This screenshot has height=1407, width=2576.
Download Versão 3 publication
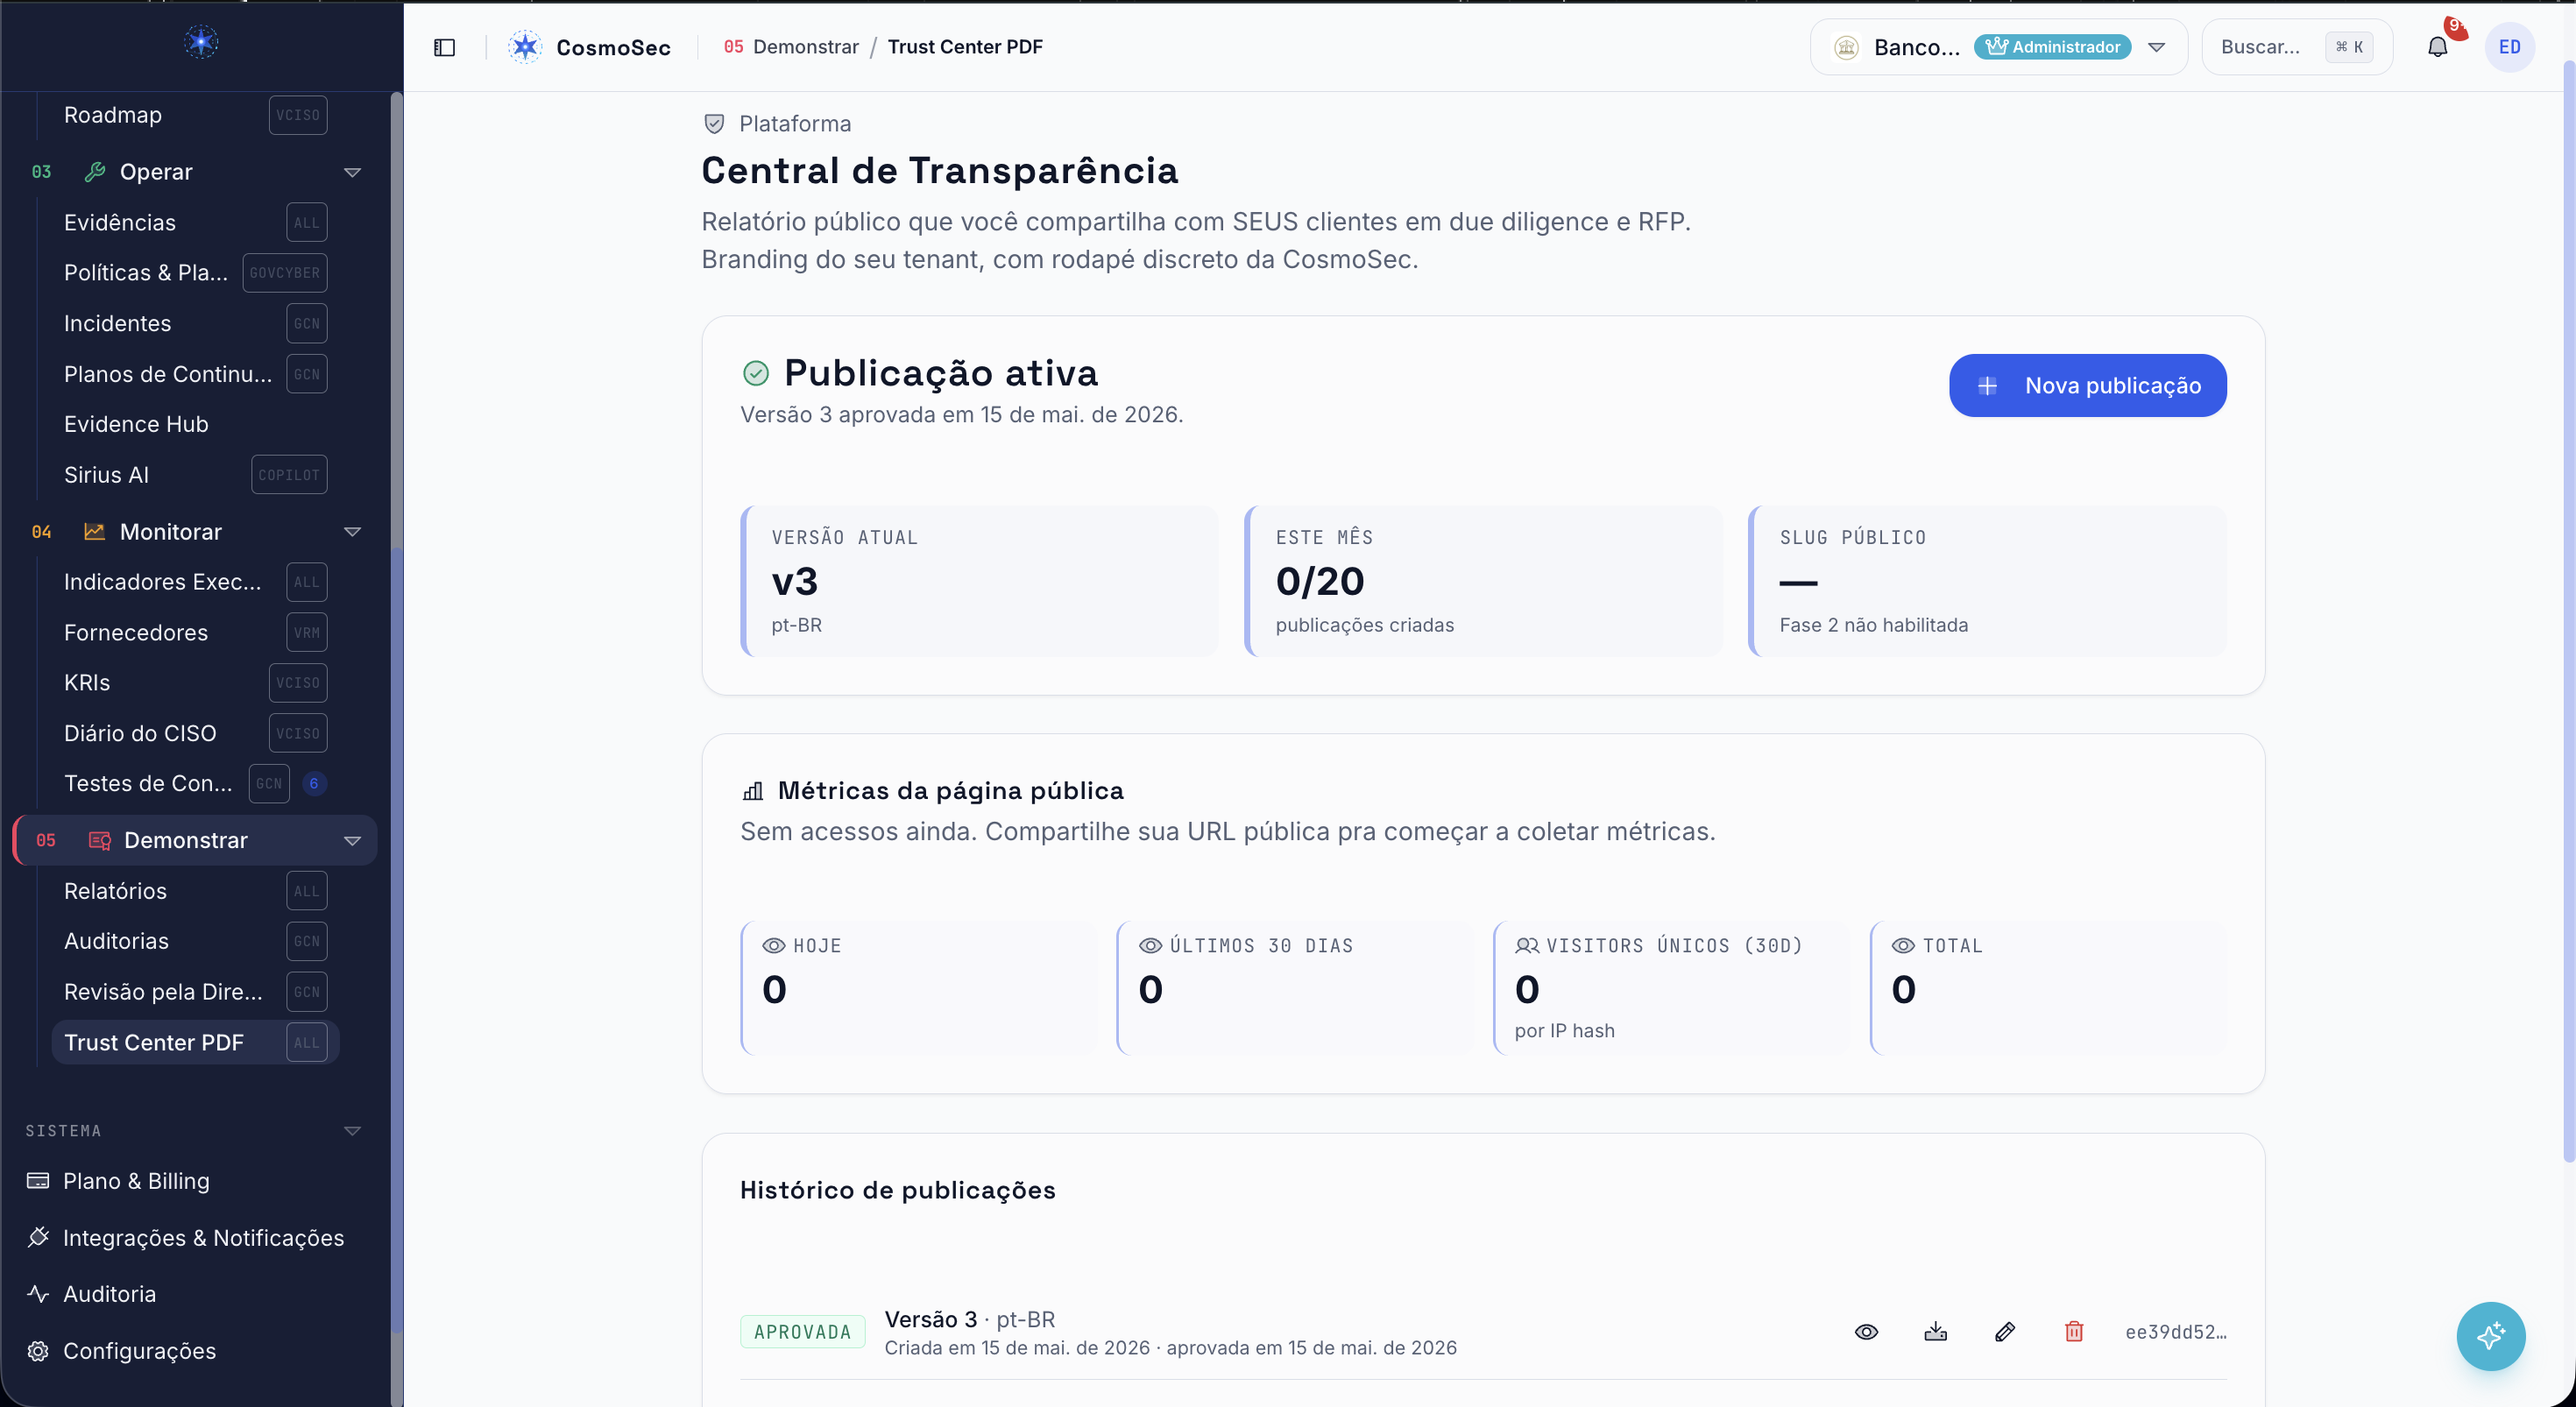(1935, 1331)
